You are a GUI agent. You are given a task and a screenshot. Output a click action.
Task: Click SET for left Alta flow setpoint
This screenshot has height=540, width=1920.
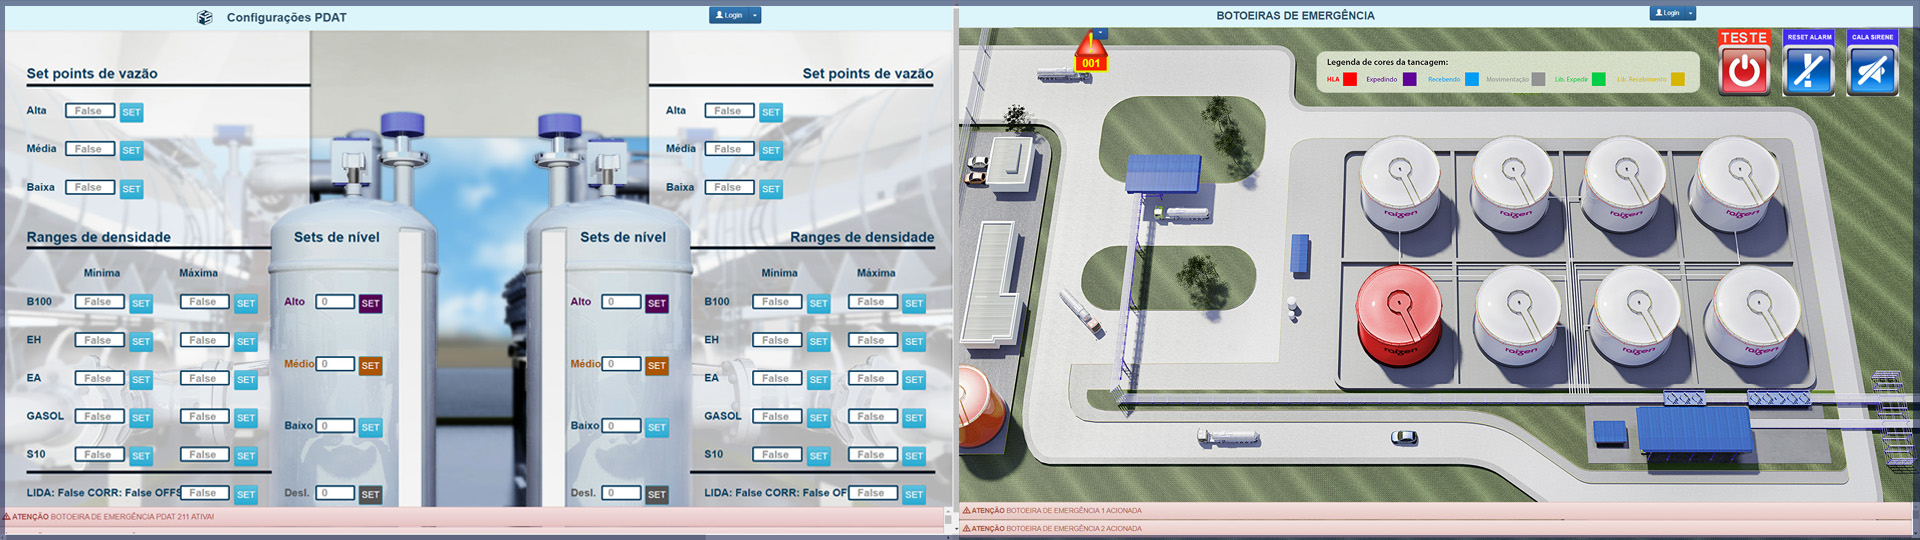point(131,112)
